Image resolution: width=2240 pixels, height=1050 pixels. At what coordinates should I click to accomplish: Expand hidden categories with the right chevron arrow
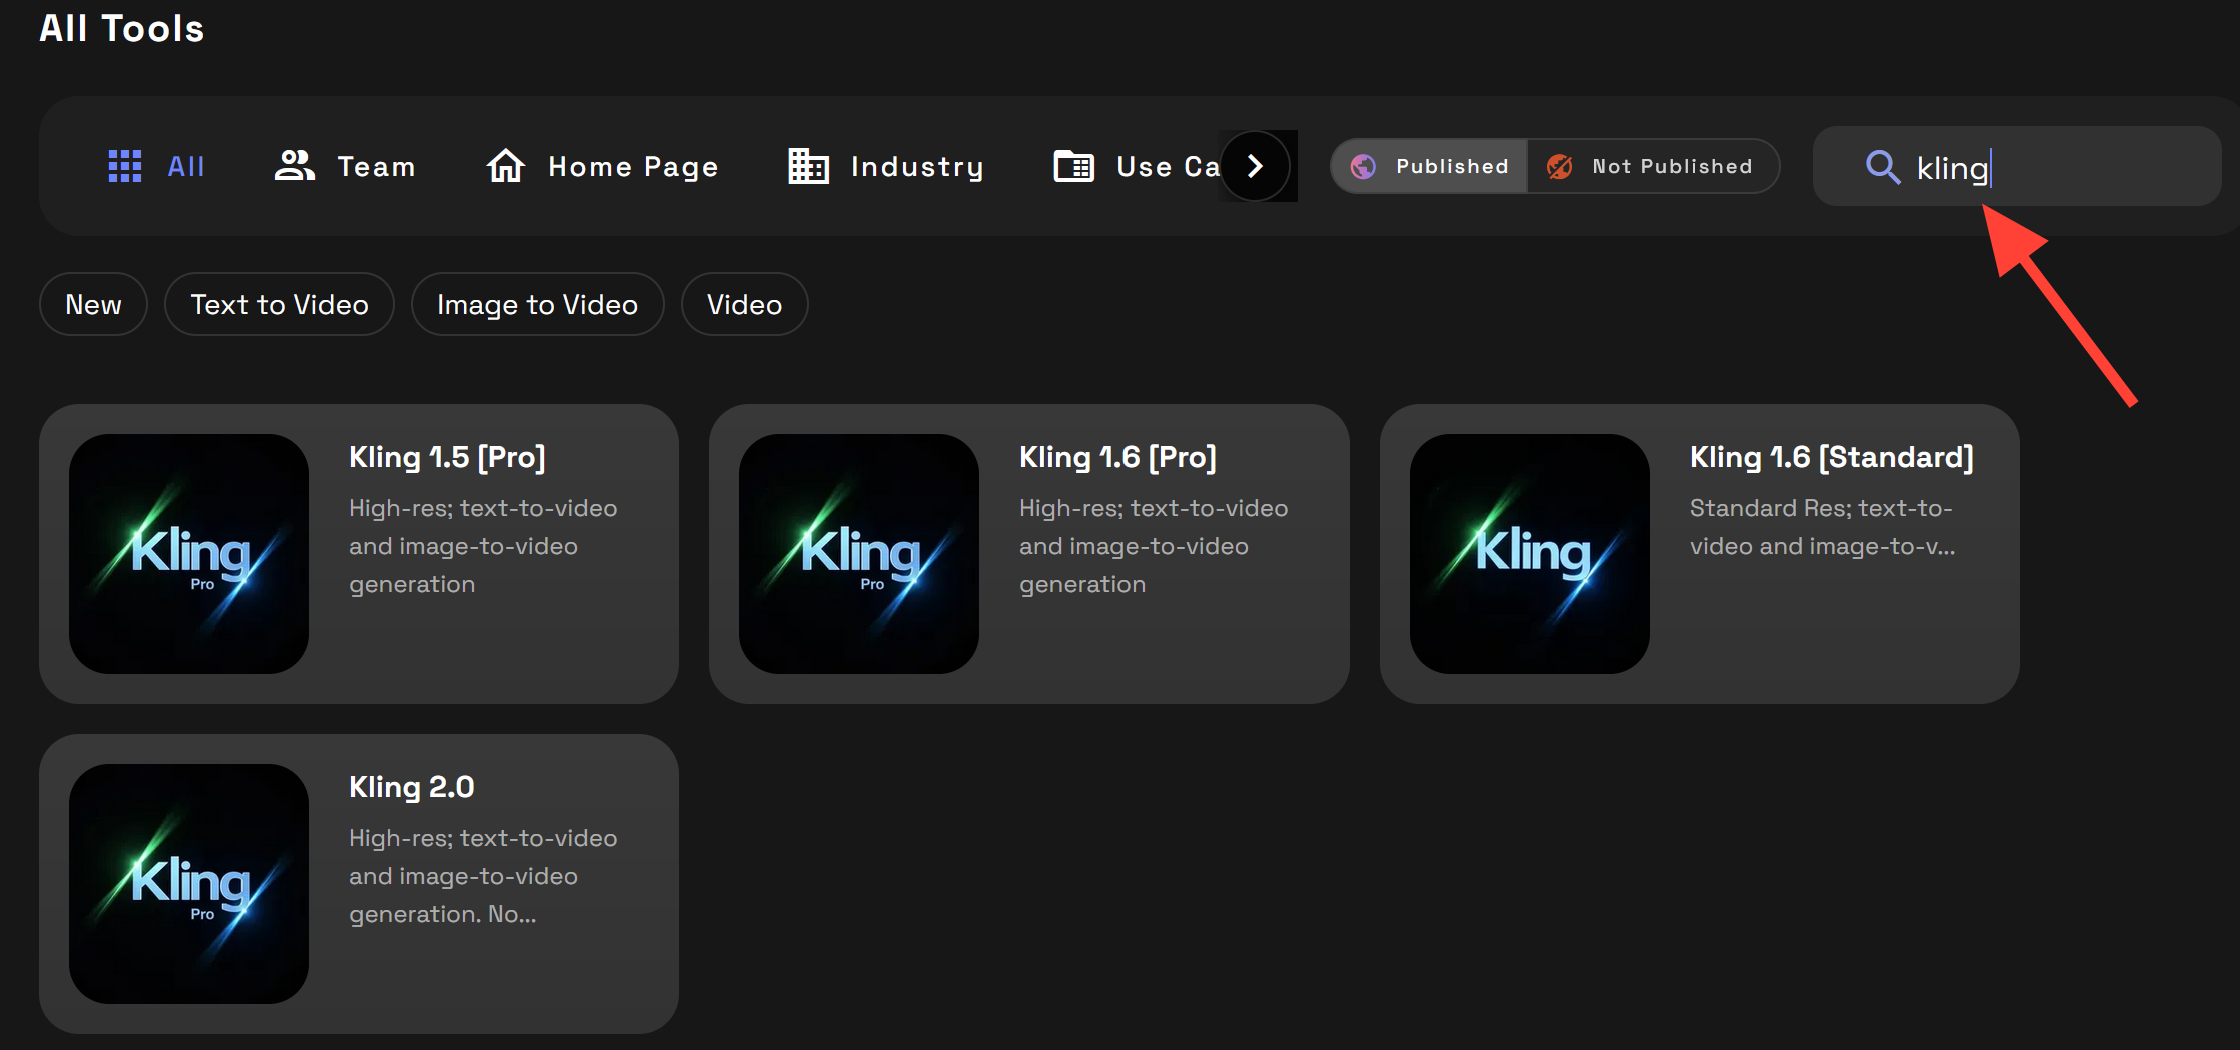click(1257, 166)
